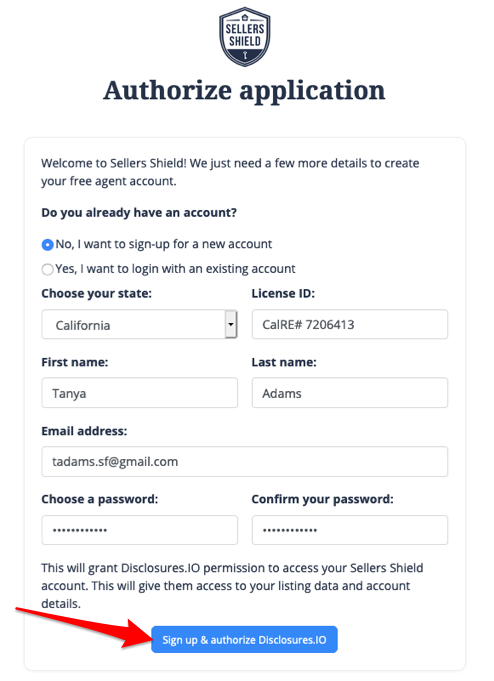Click the "Confirm your password" label
The height and width of the screenshot is (681, 494).
322,499
